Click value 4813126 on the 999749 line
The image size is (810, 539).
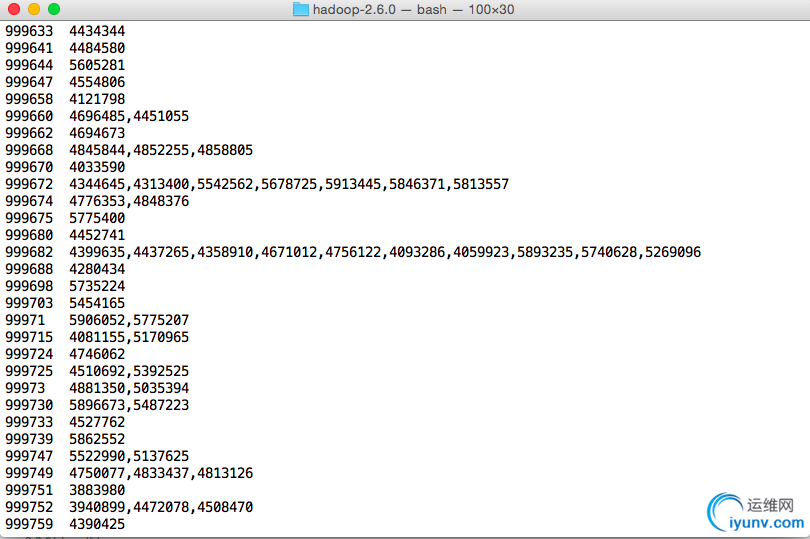[225, 473]
